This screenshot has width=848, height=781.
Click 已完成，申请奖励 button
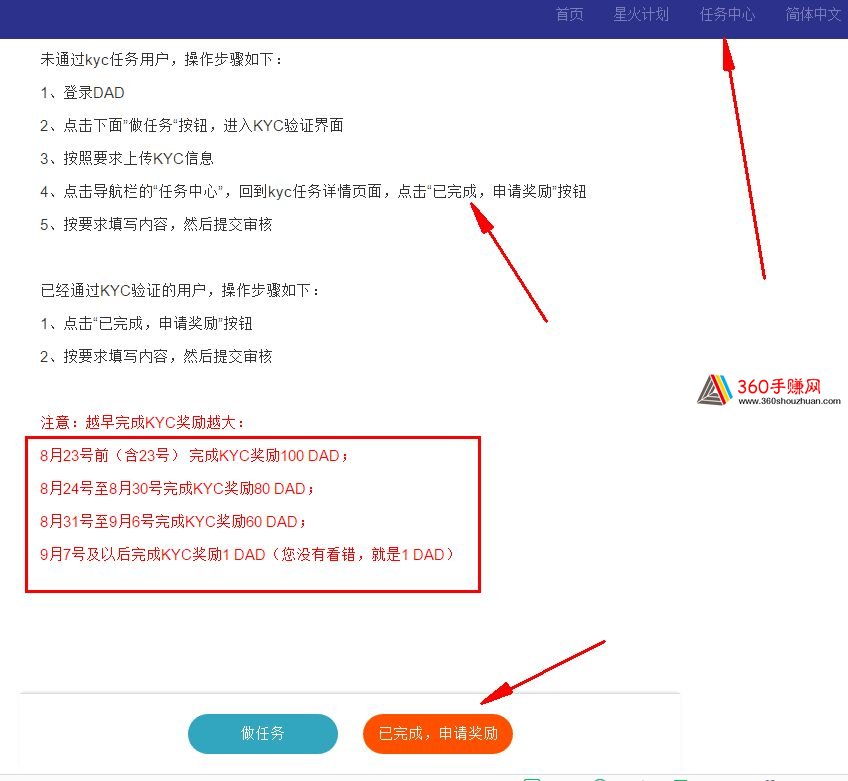click(x=438, y=733)
